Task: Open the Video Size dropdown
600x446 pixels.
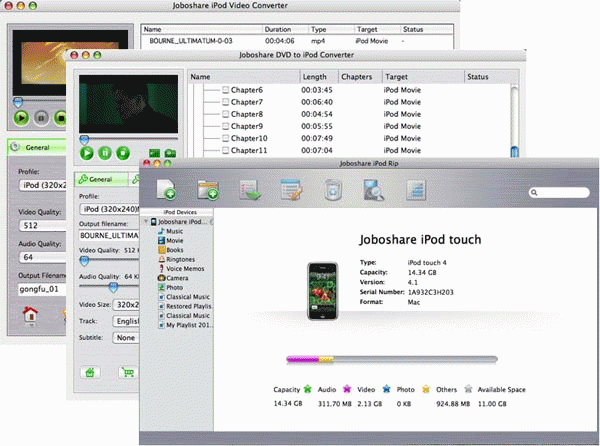Action: [126, 305]
